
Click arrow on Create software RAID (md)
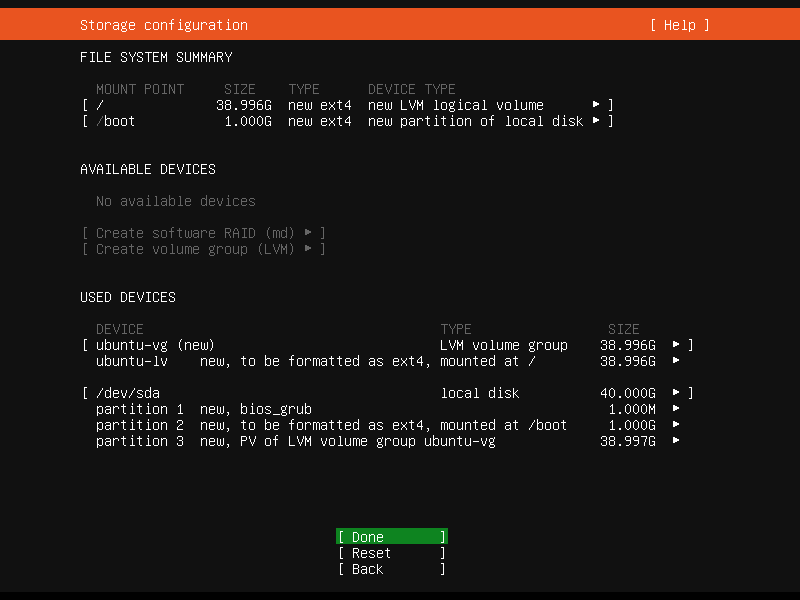[308, 233]
